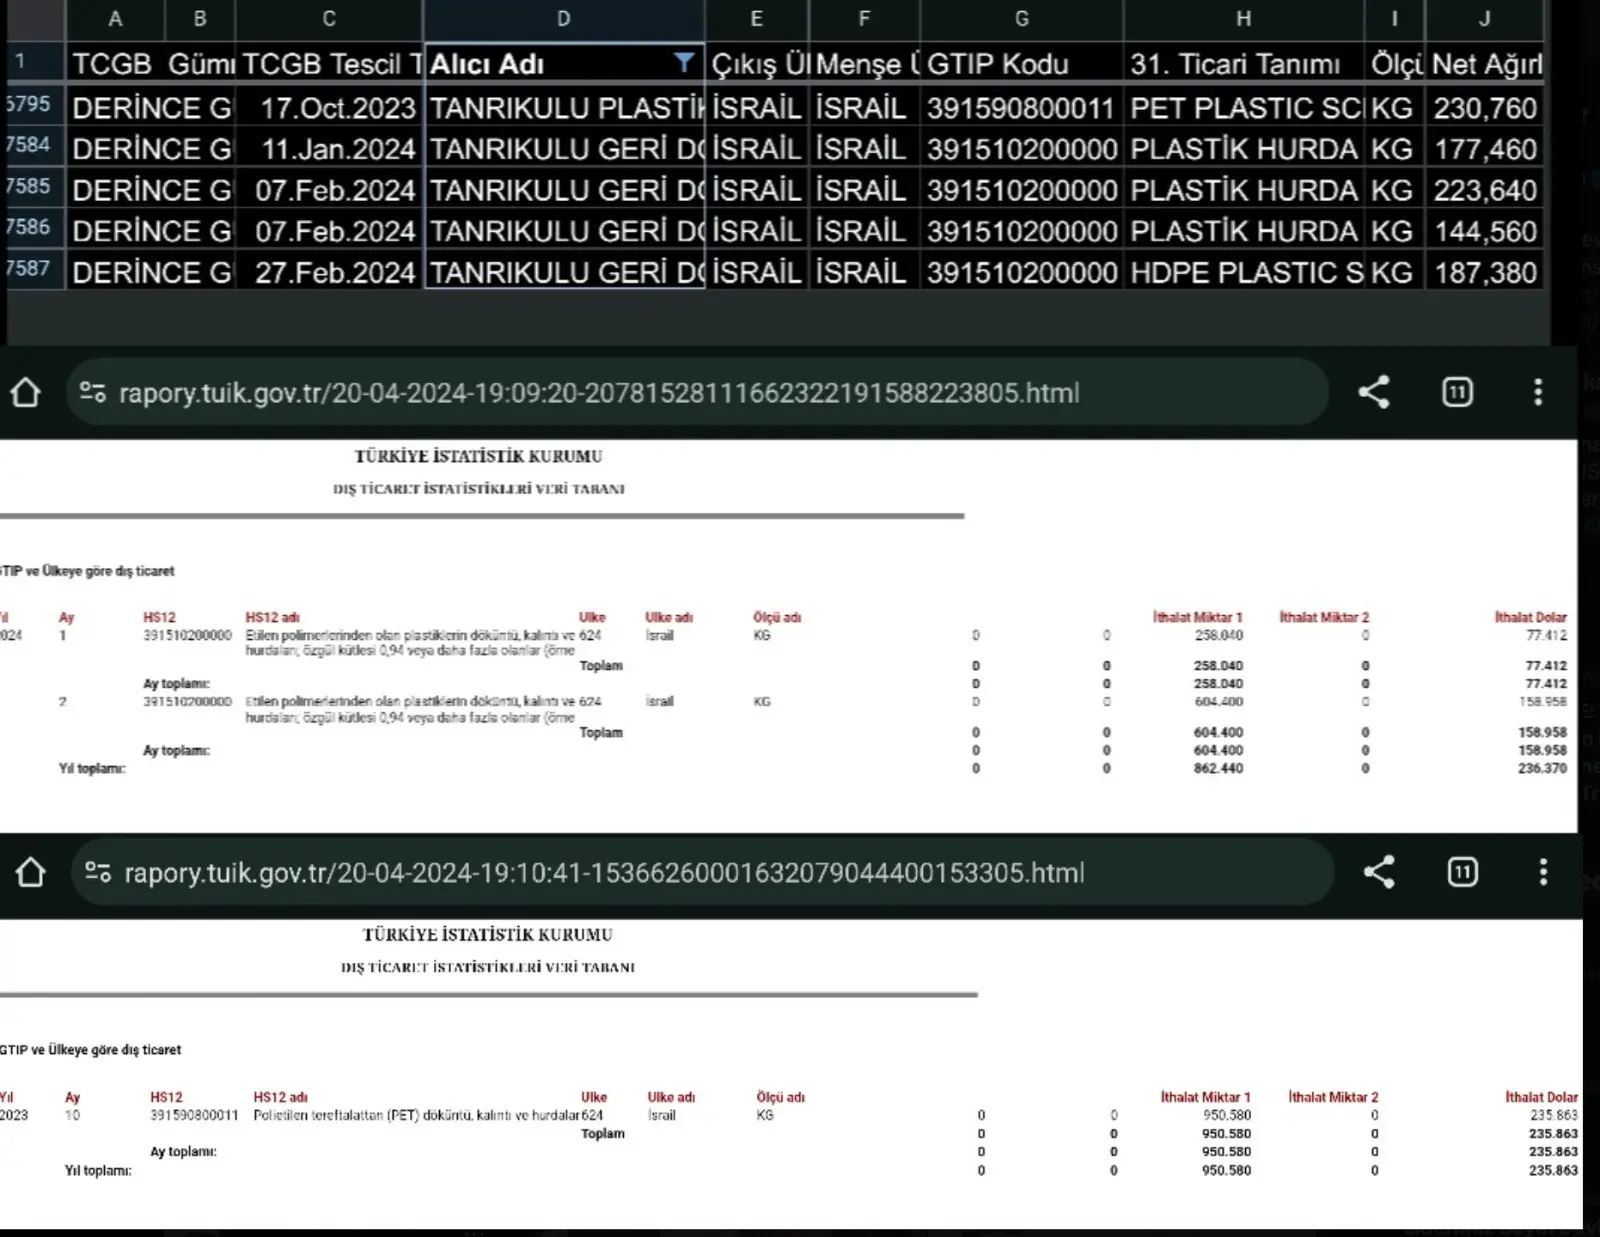Click the upper address bar with 19:09:20 URL
Image resolution: width=1600 pixels, height=1237 pixels.
click(x=698, y=392)
